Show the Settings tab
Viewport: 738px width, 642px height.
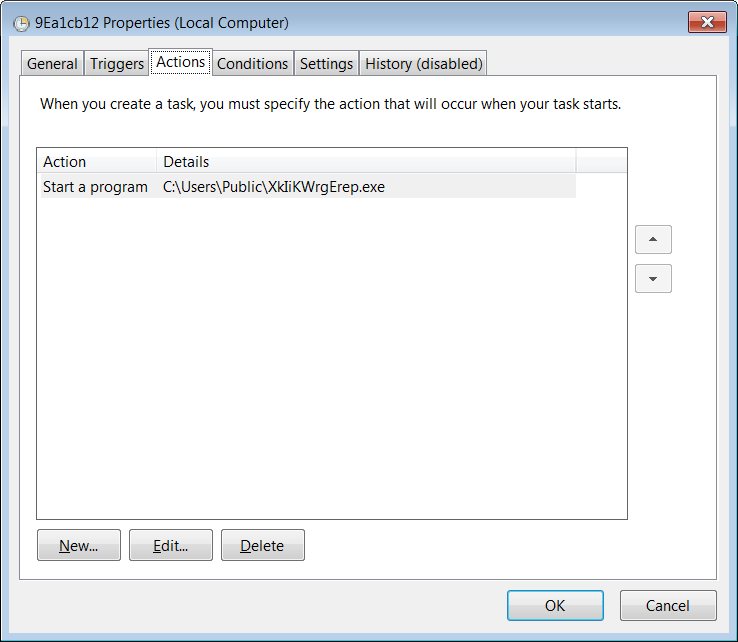pos(327,64)
